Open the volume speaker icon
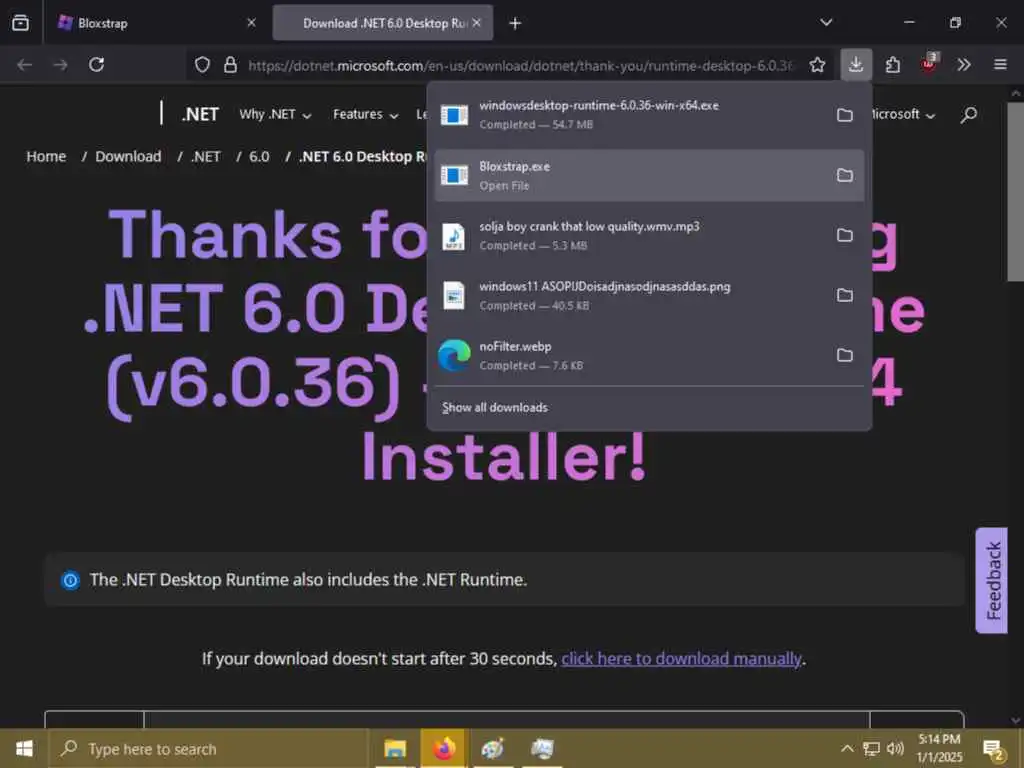The image size is (1024, 768). click(x=895, y=748)
